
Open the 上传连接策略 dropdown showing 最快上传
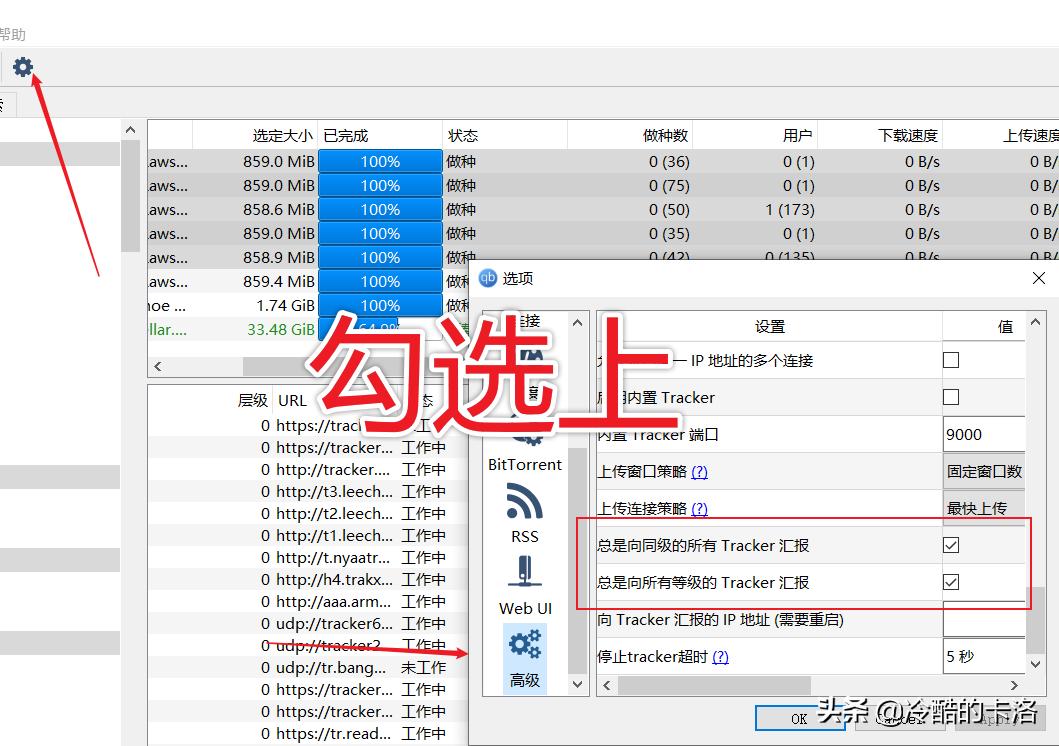(x=984, y=508)
